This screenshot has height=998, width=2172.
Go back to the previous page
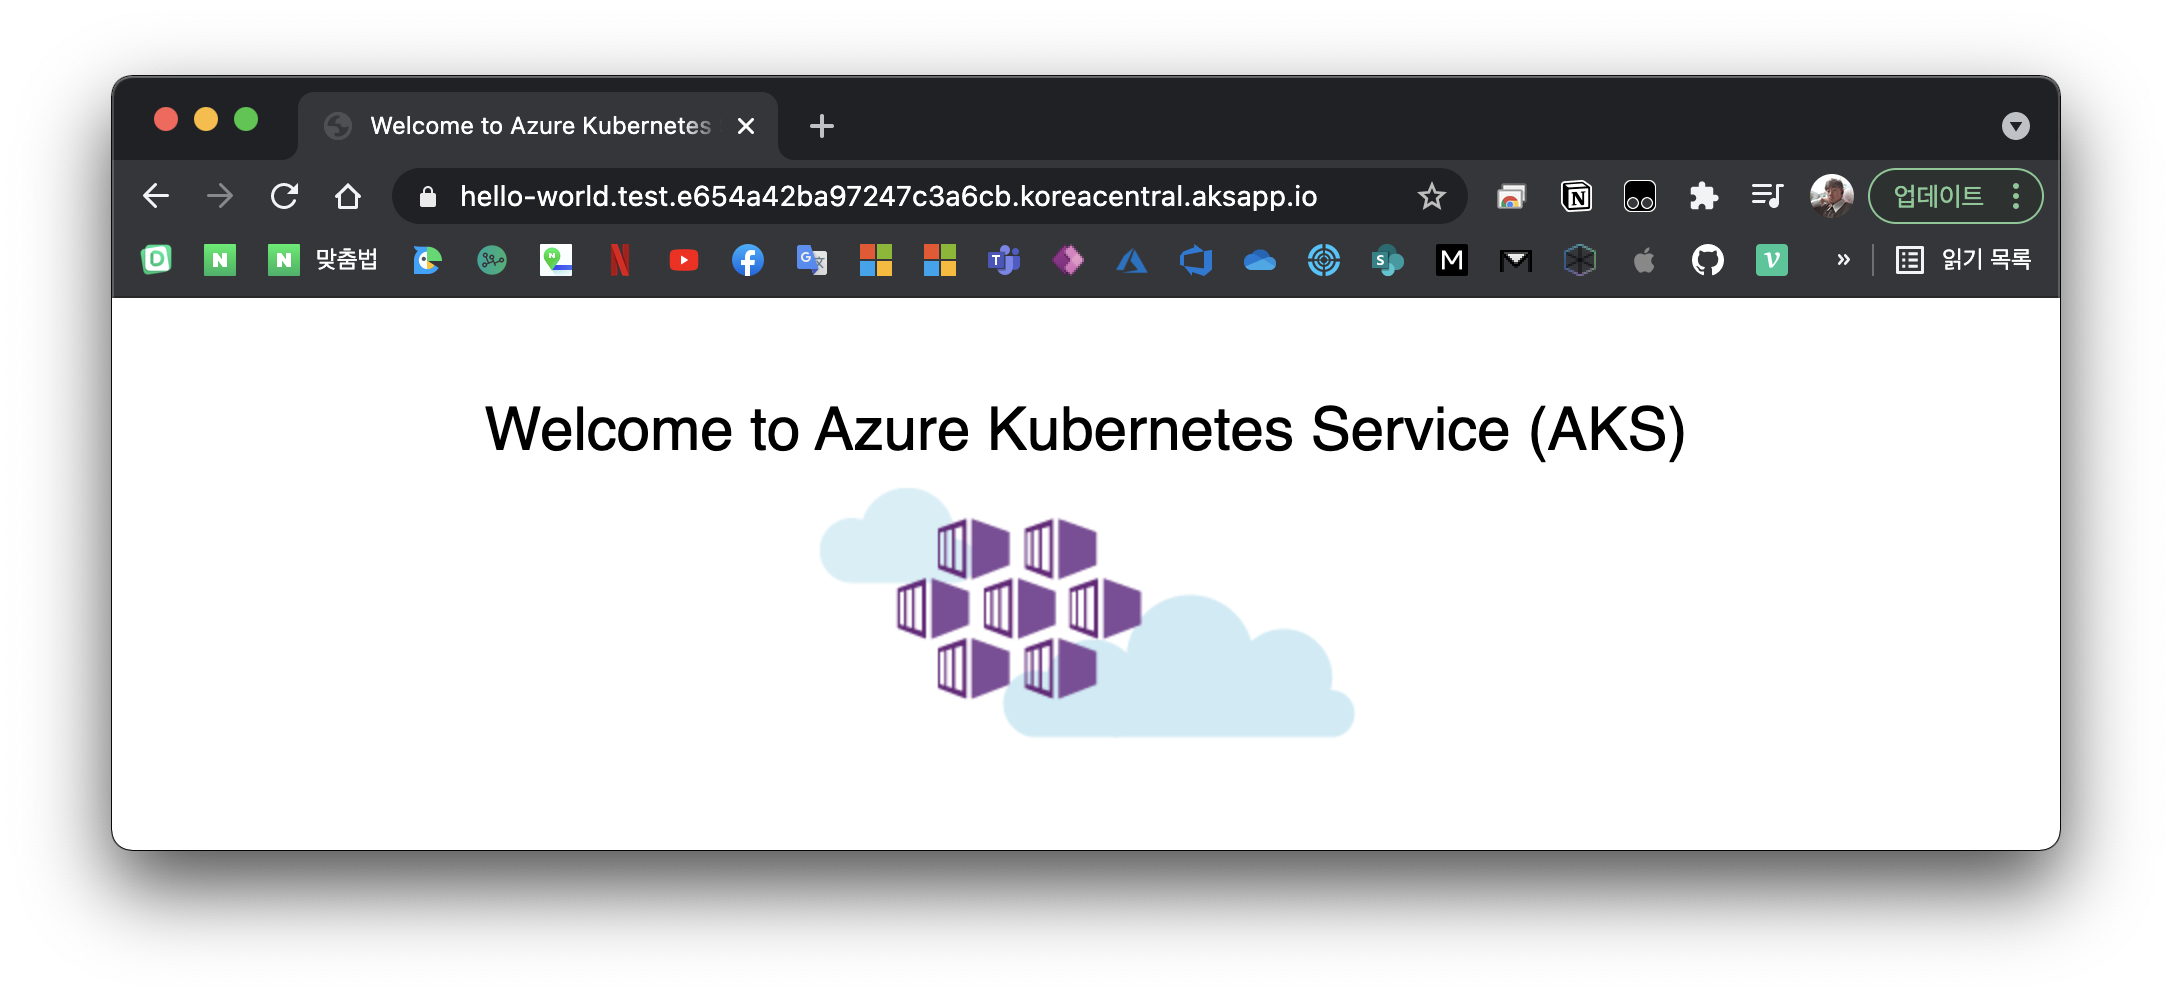coord(156,196)
